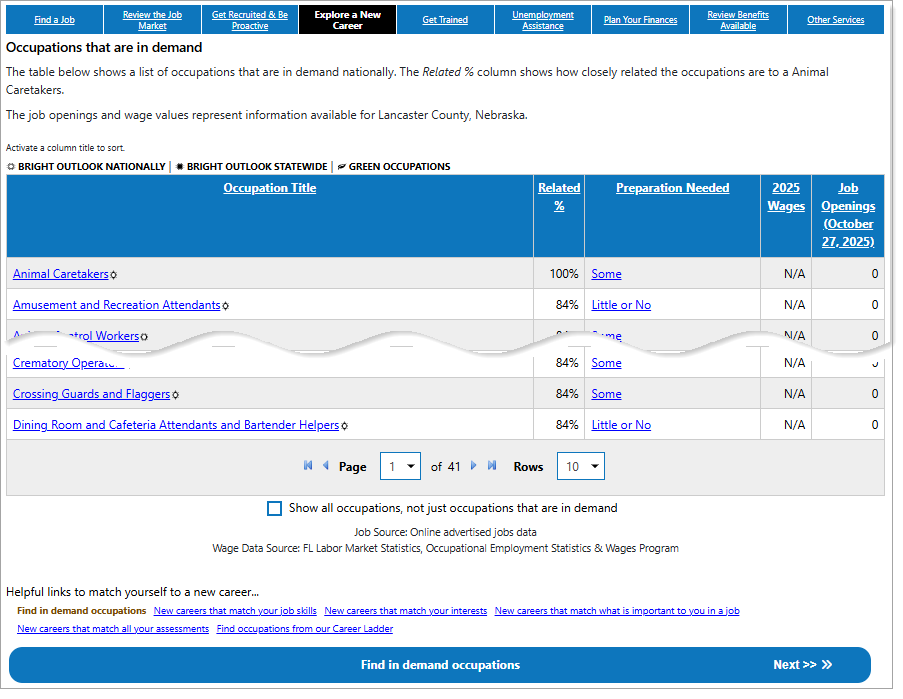The width and height of the screenshot is (903, 699).
Task: Switch to the Get Trained tab
Action: (x=445, y=20)
